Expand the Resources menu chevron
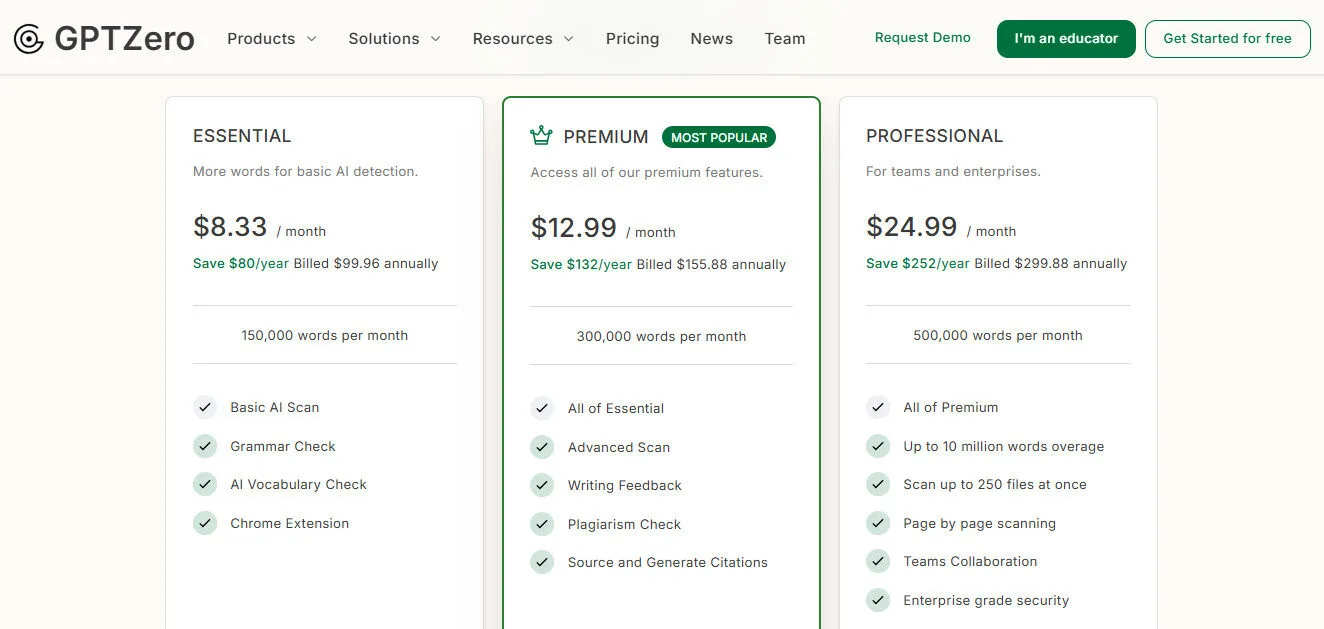 tap(568, 39)
